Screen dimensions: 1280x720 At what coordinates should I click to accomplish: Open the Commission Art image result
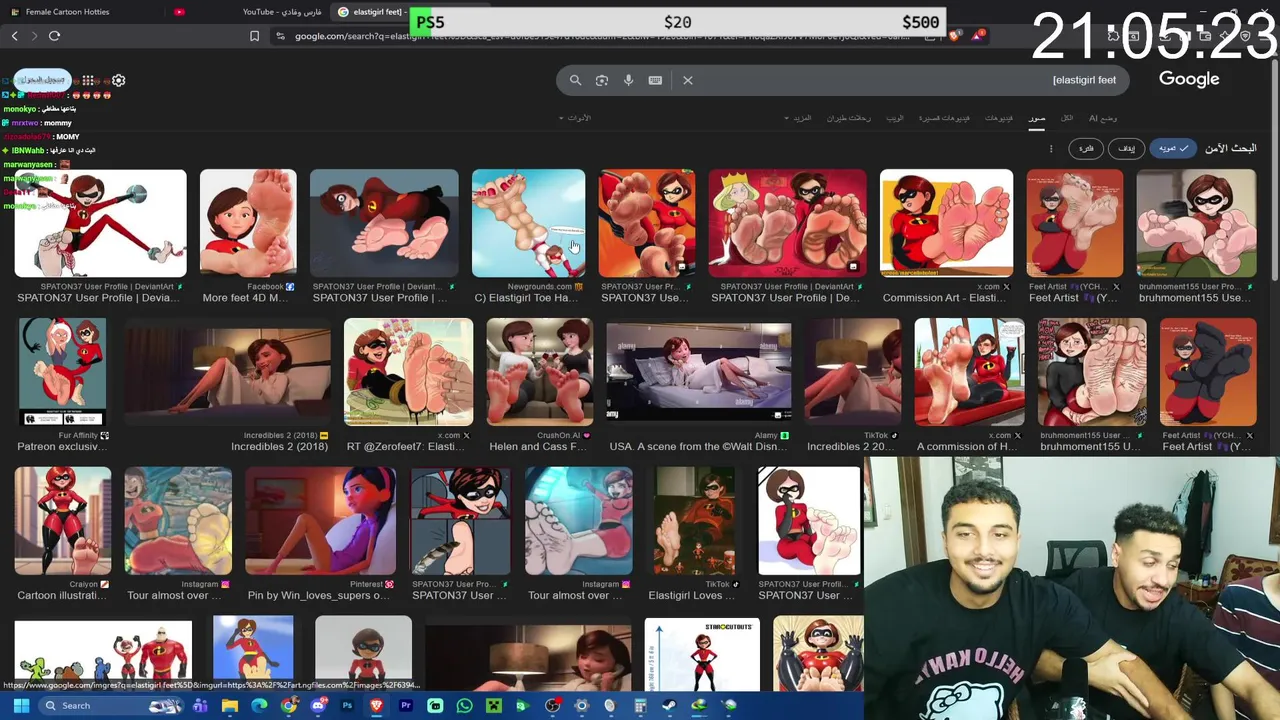coord(946,223)
